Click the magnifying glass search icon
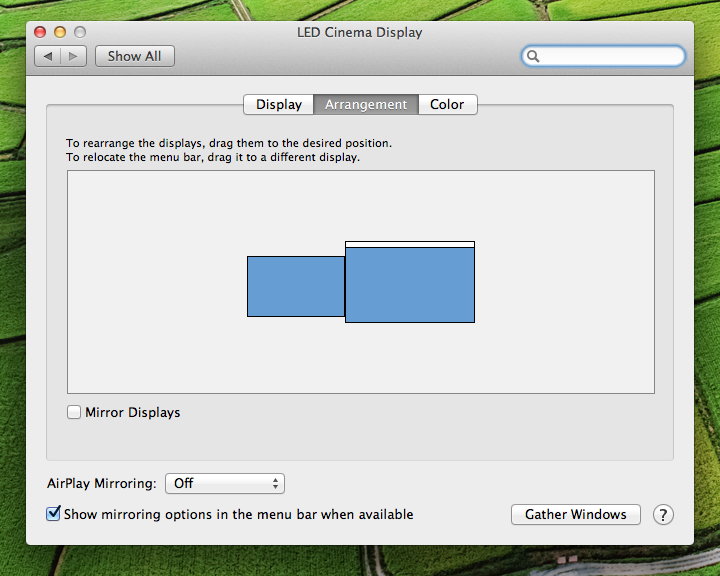This screenshot has width=720, height=576. coord(533,56)
